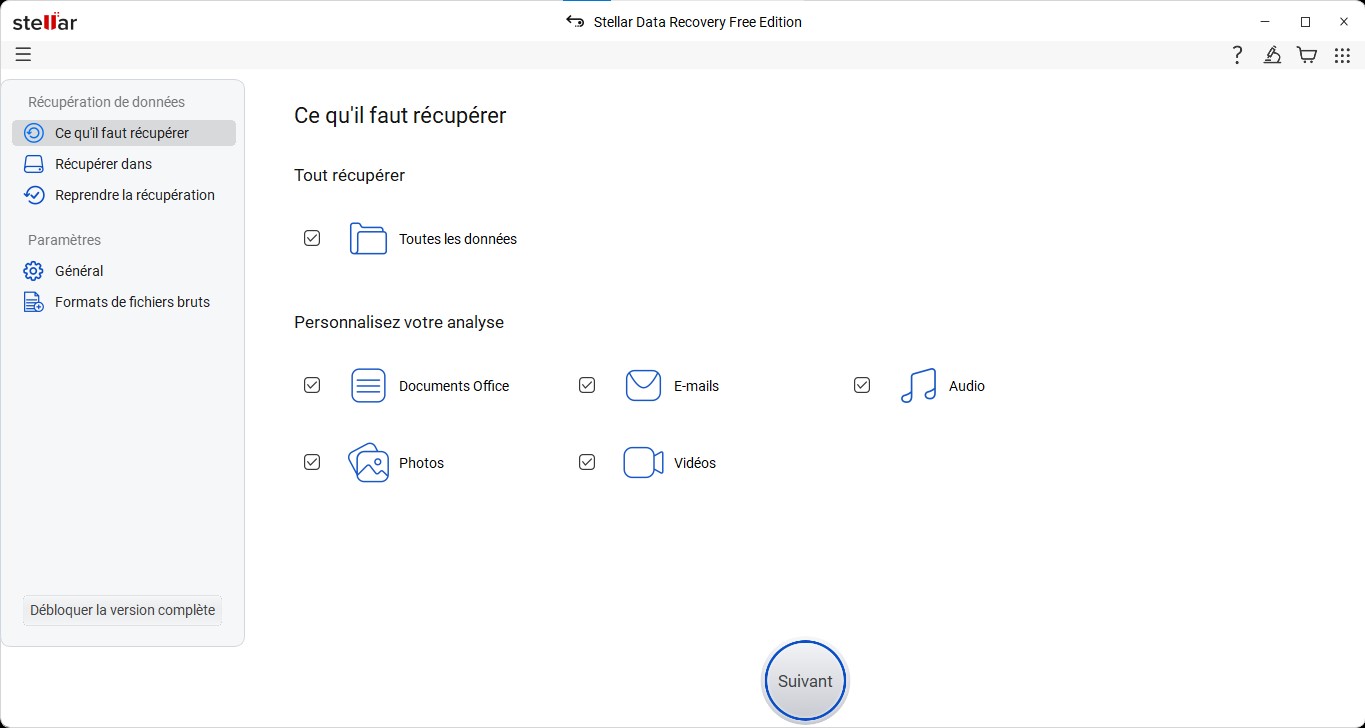Click the activation key icon in the toolbar
This screenshot has width=1365, height=728.
coord(1272,55)
